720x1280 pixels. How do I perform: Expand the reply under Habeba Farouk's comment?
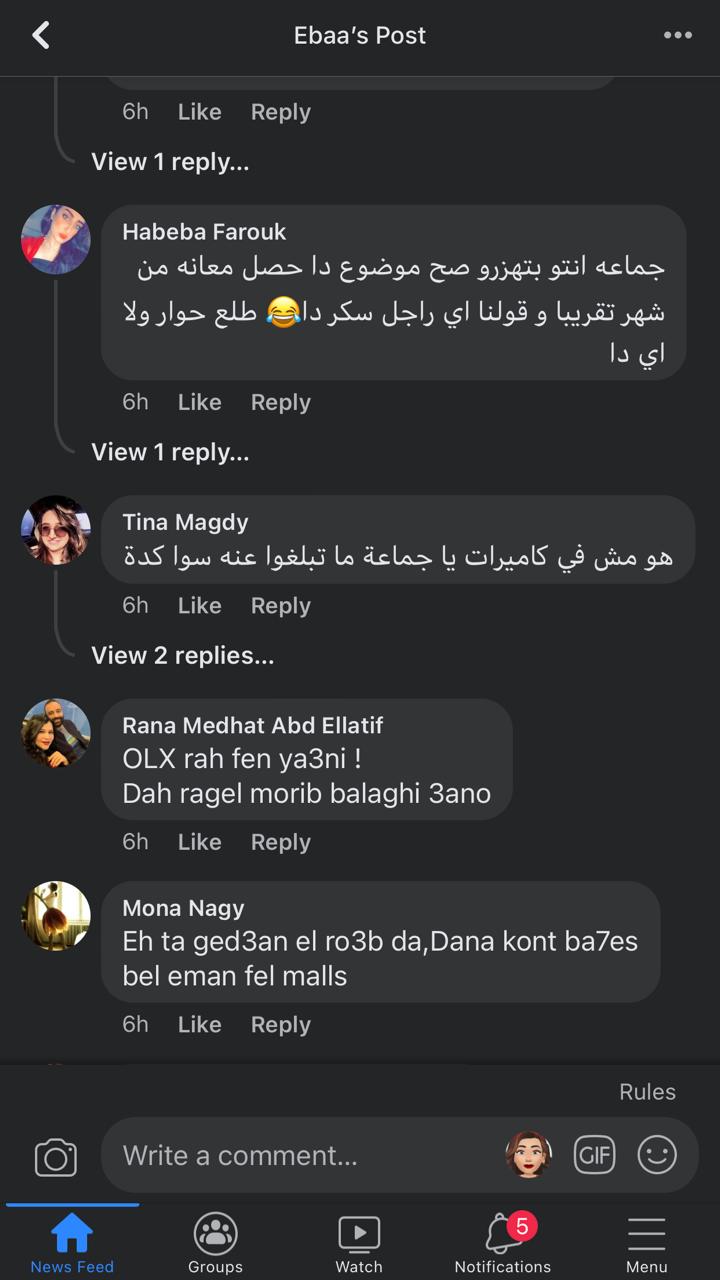pos(170,452)
